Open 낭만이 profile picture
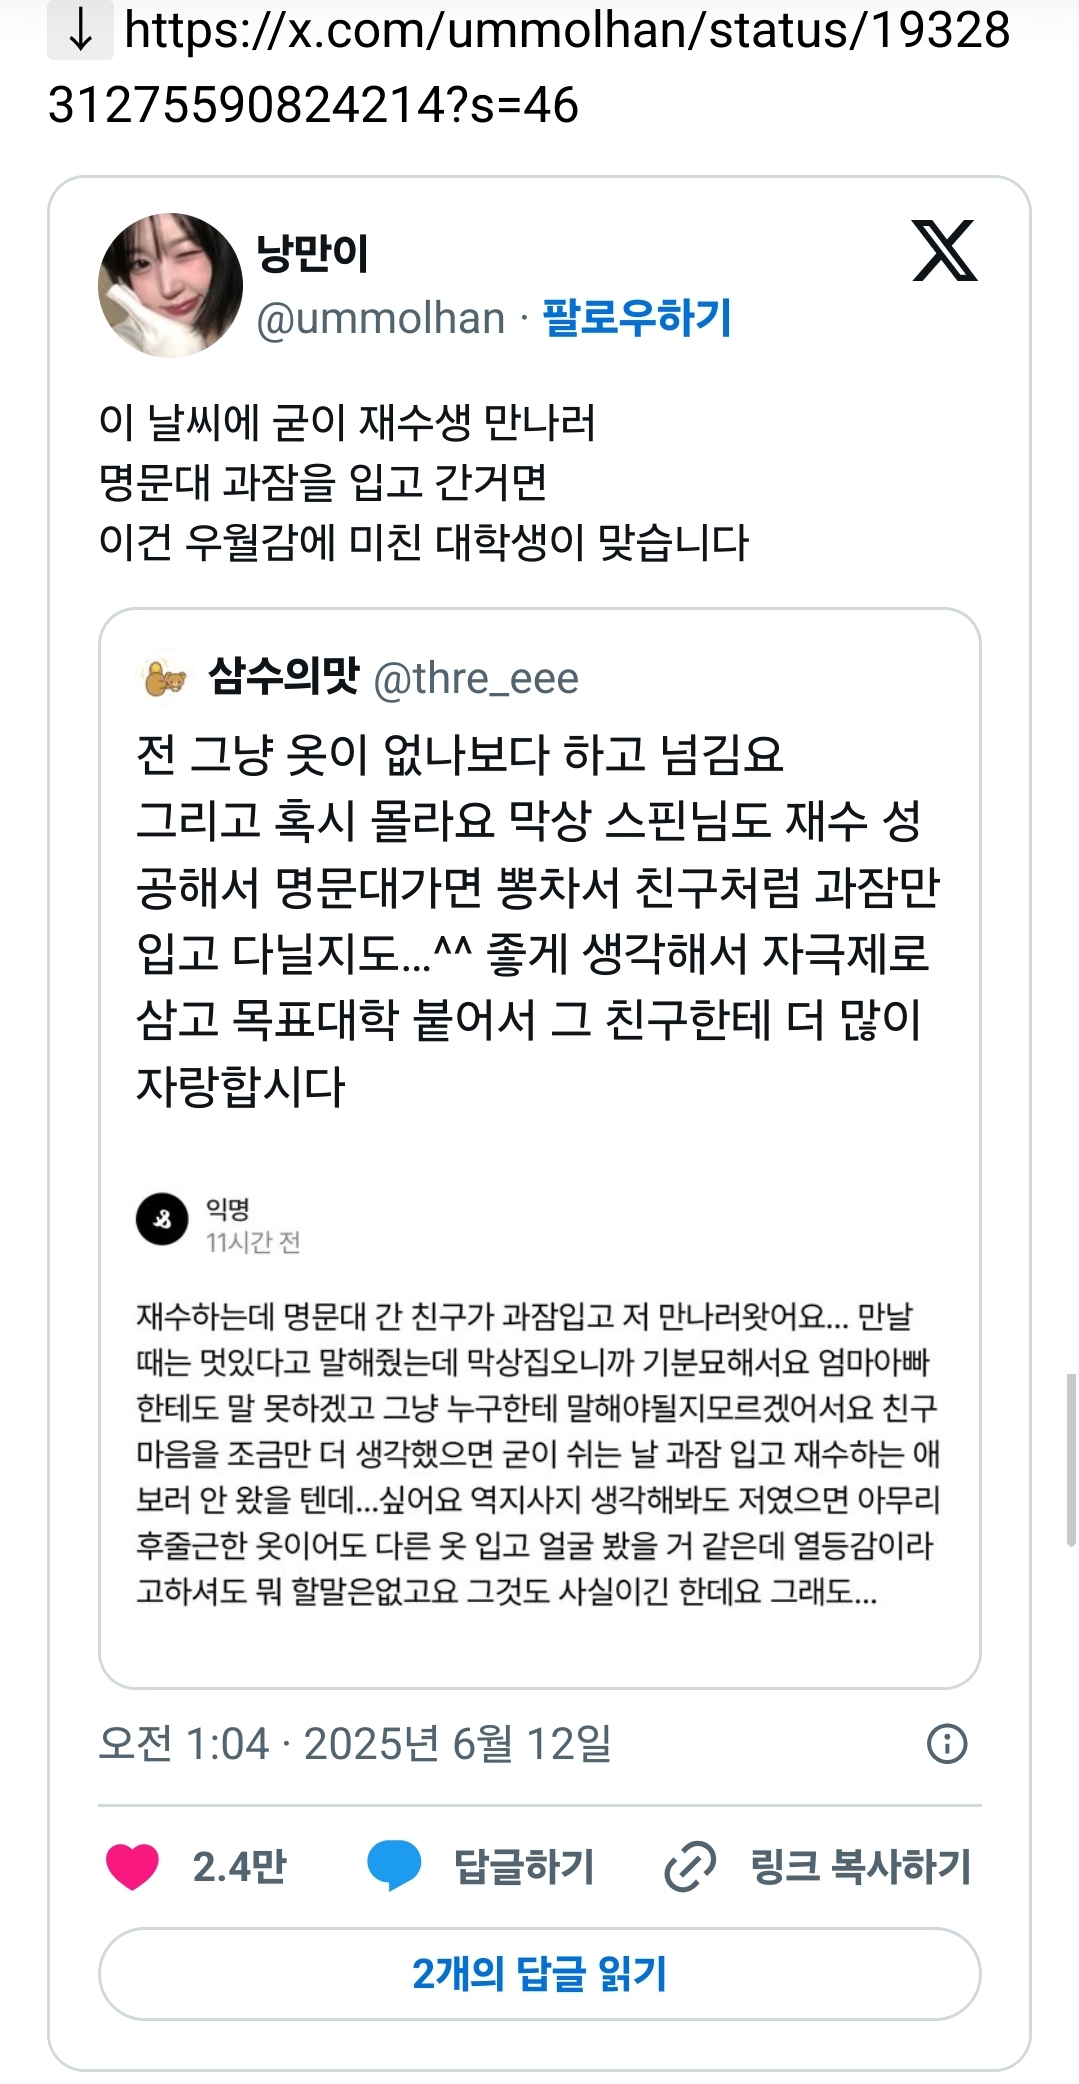 (170, 285)
